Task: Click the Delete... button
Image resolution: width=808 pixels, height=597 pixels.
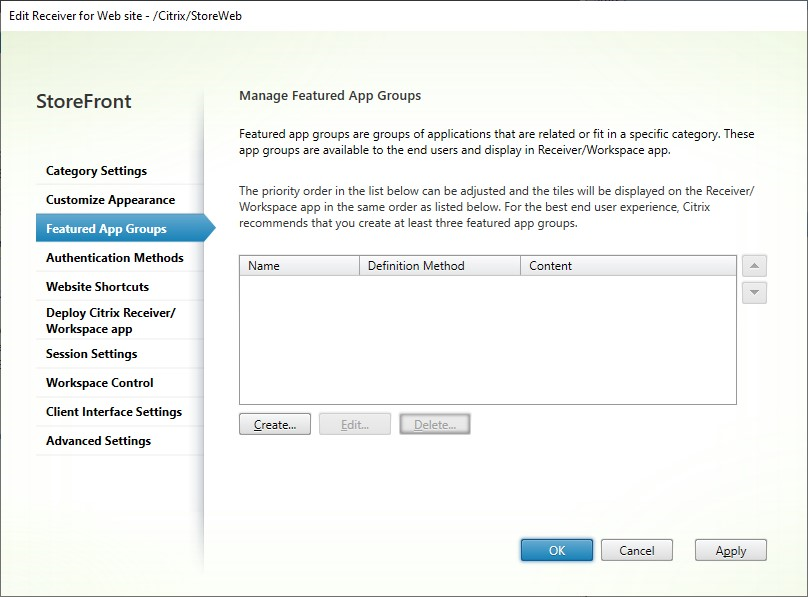Action: 434,424
